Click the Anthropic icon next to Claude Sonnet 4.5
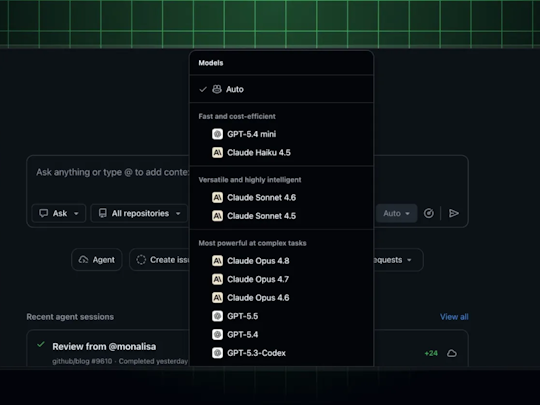This screenshot has height=405, width=540. point(217,216)
